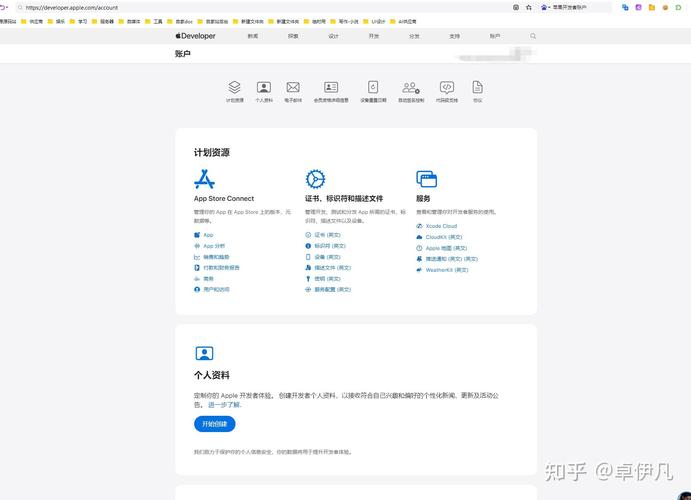Click the large App Store Connect logo icon
The height and width of the screenshot is (500, 691).
(x=204, y=179)
